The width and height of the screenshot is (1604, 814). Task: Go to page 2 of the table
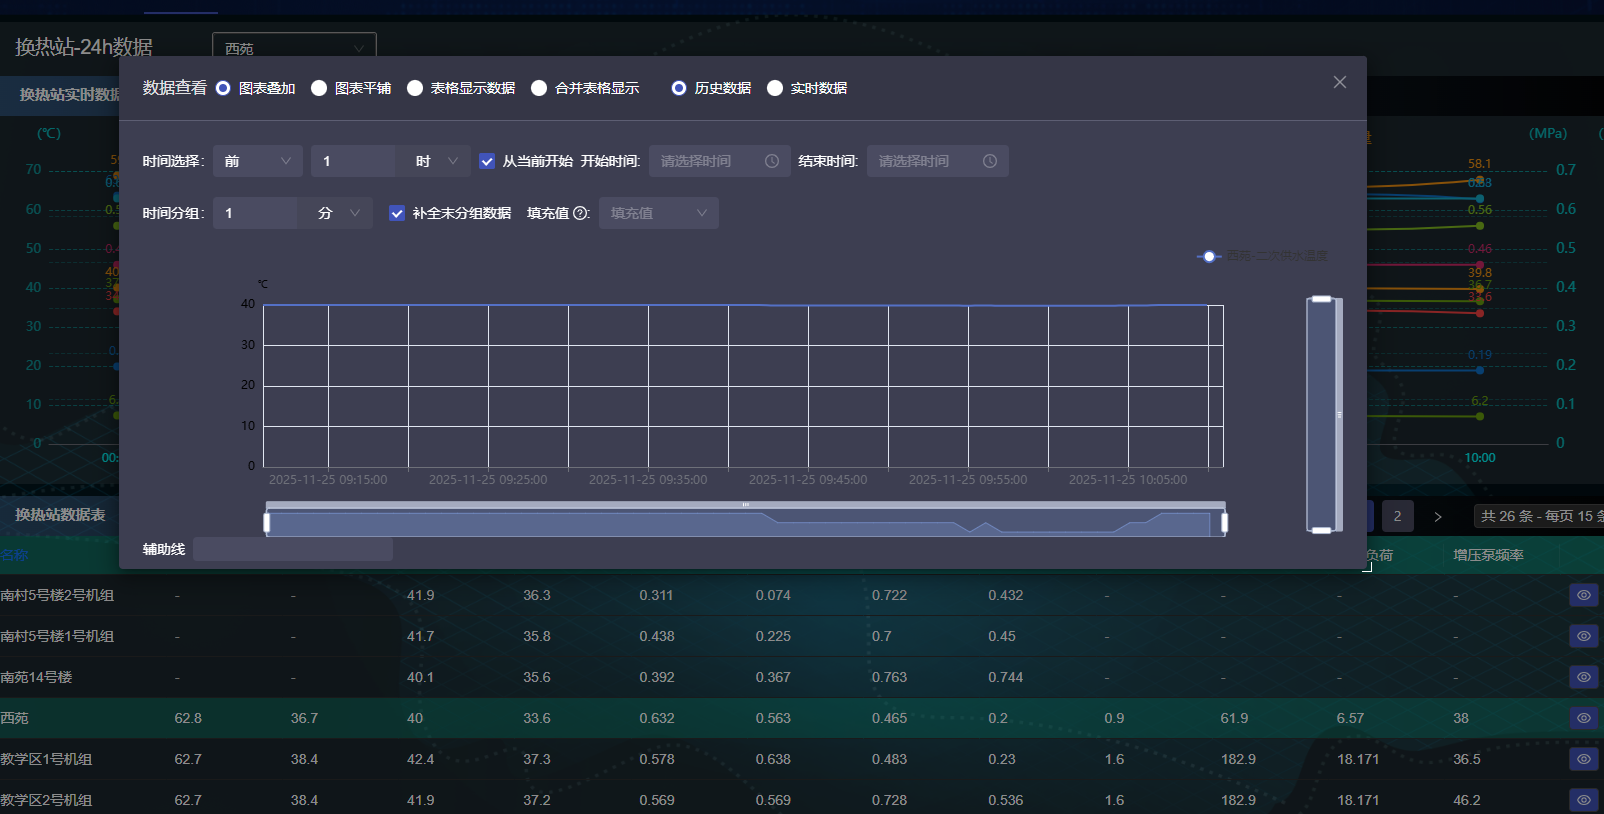[1397, 516]
